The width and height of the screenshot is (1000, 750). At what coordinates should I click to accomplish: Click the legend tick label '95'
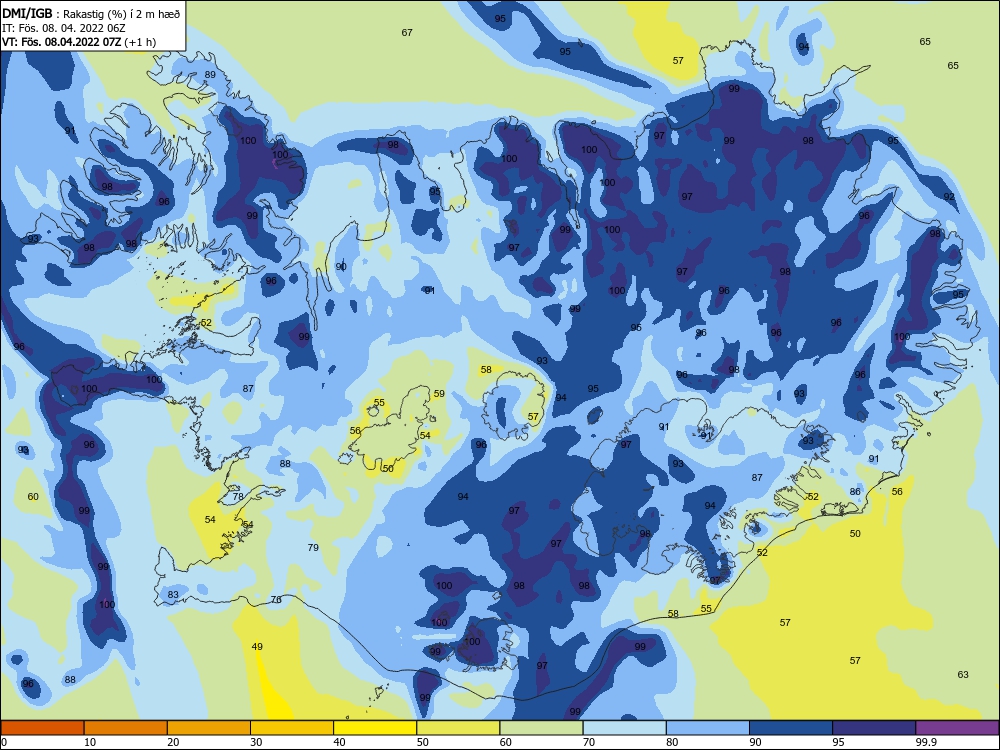tap(839, 742)
